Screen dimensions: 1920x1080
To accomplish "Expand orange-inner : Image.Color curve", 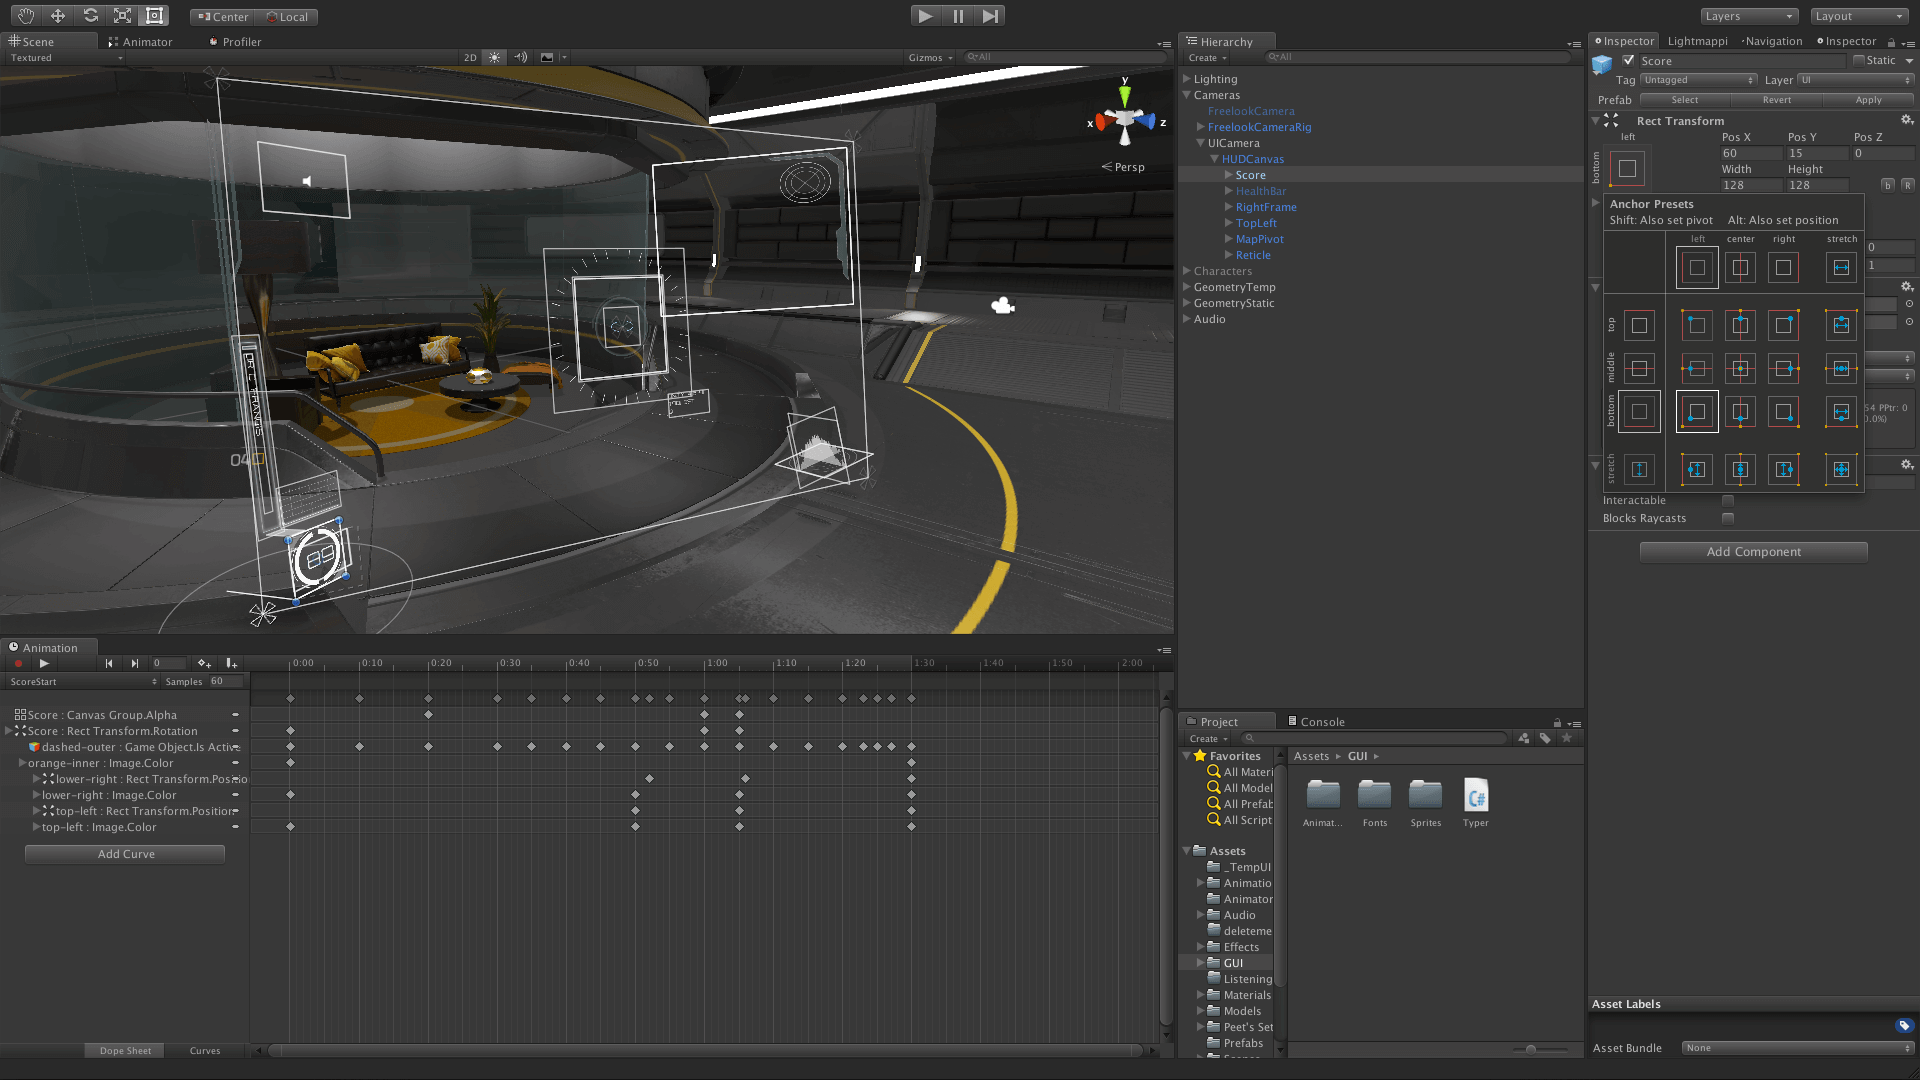I will (22, 763).
